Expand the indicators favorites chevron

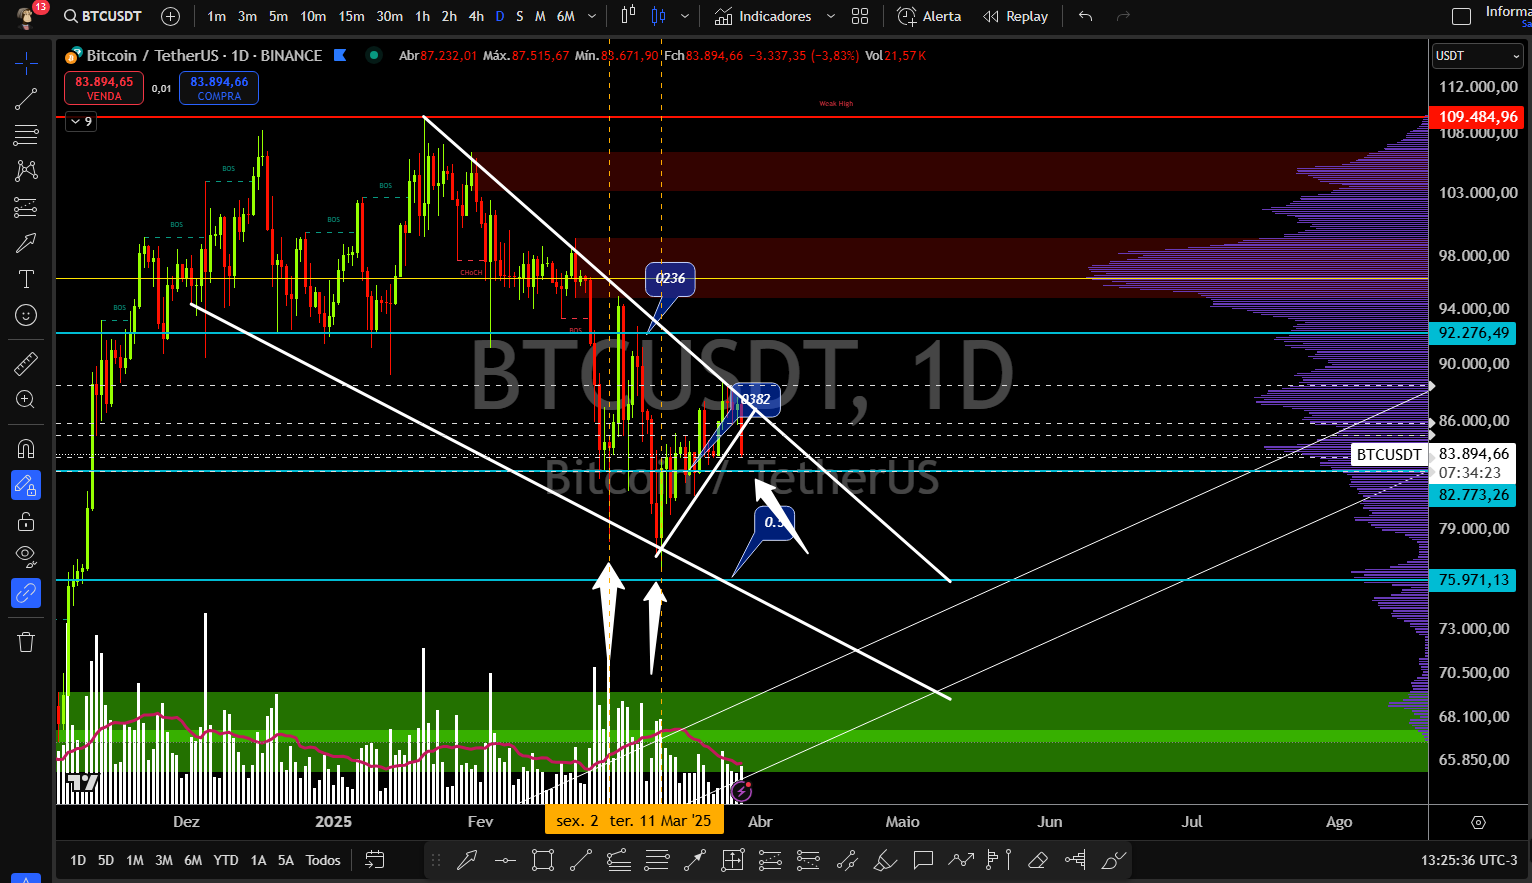830,16
